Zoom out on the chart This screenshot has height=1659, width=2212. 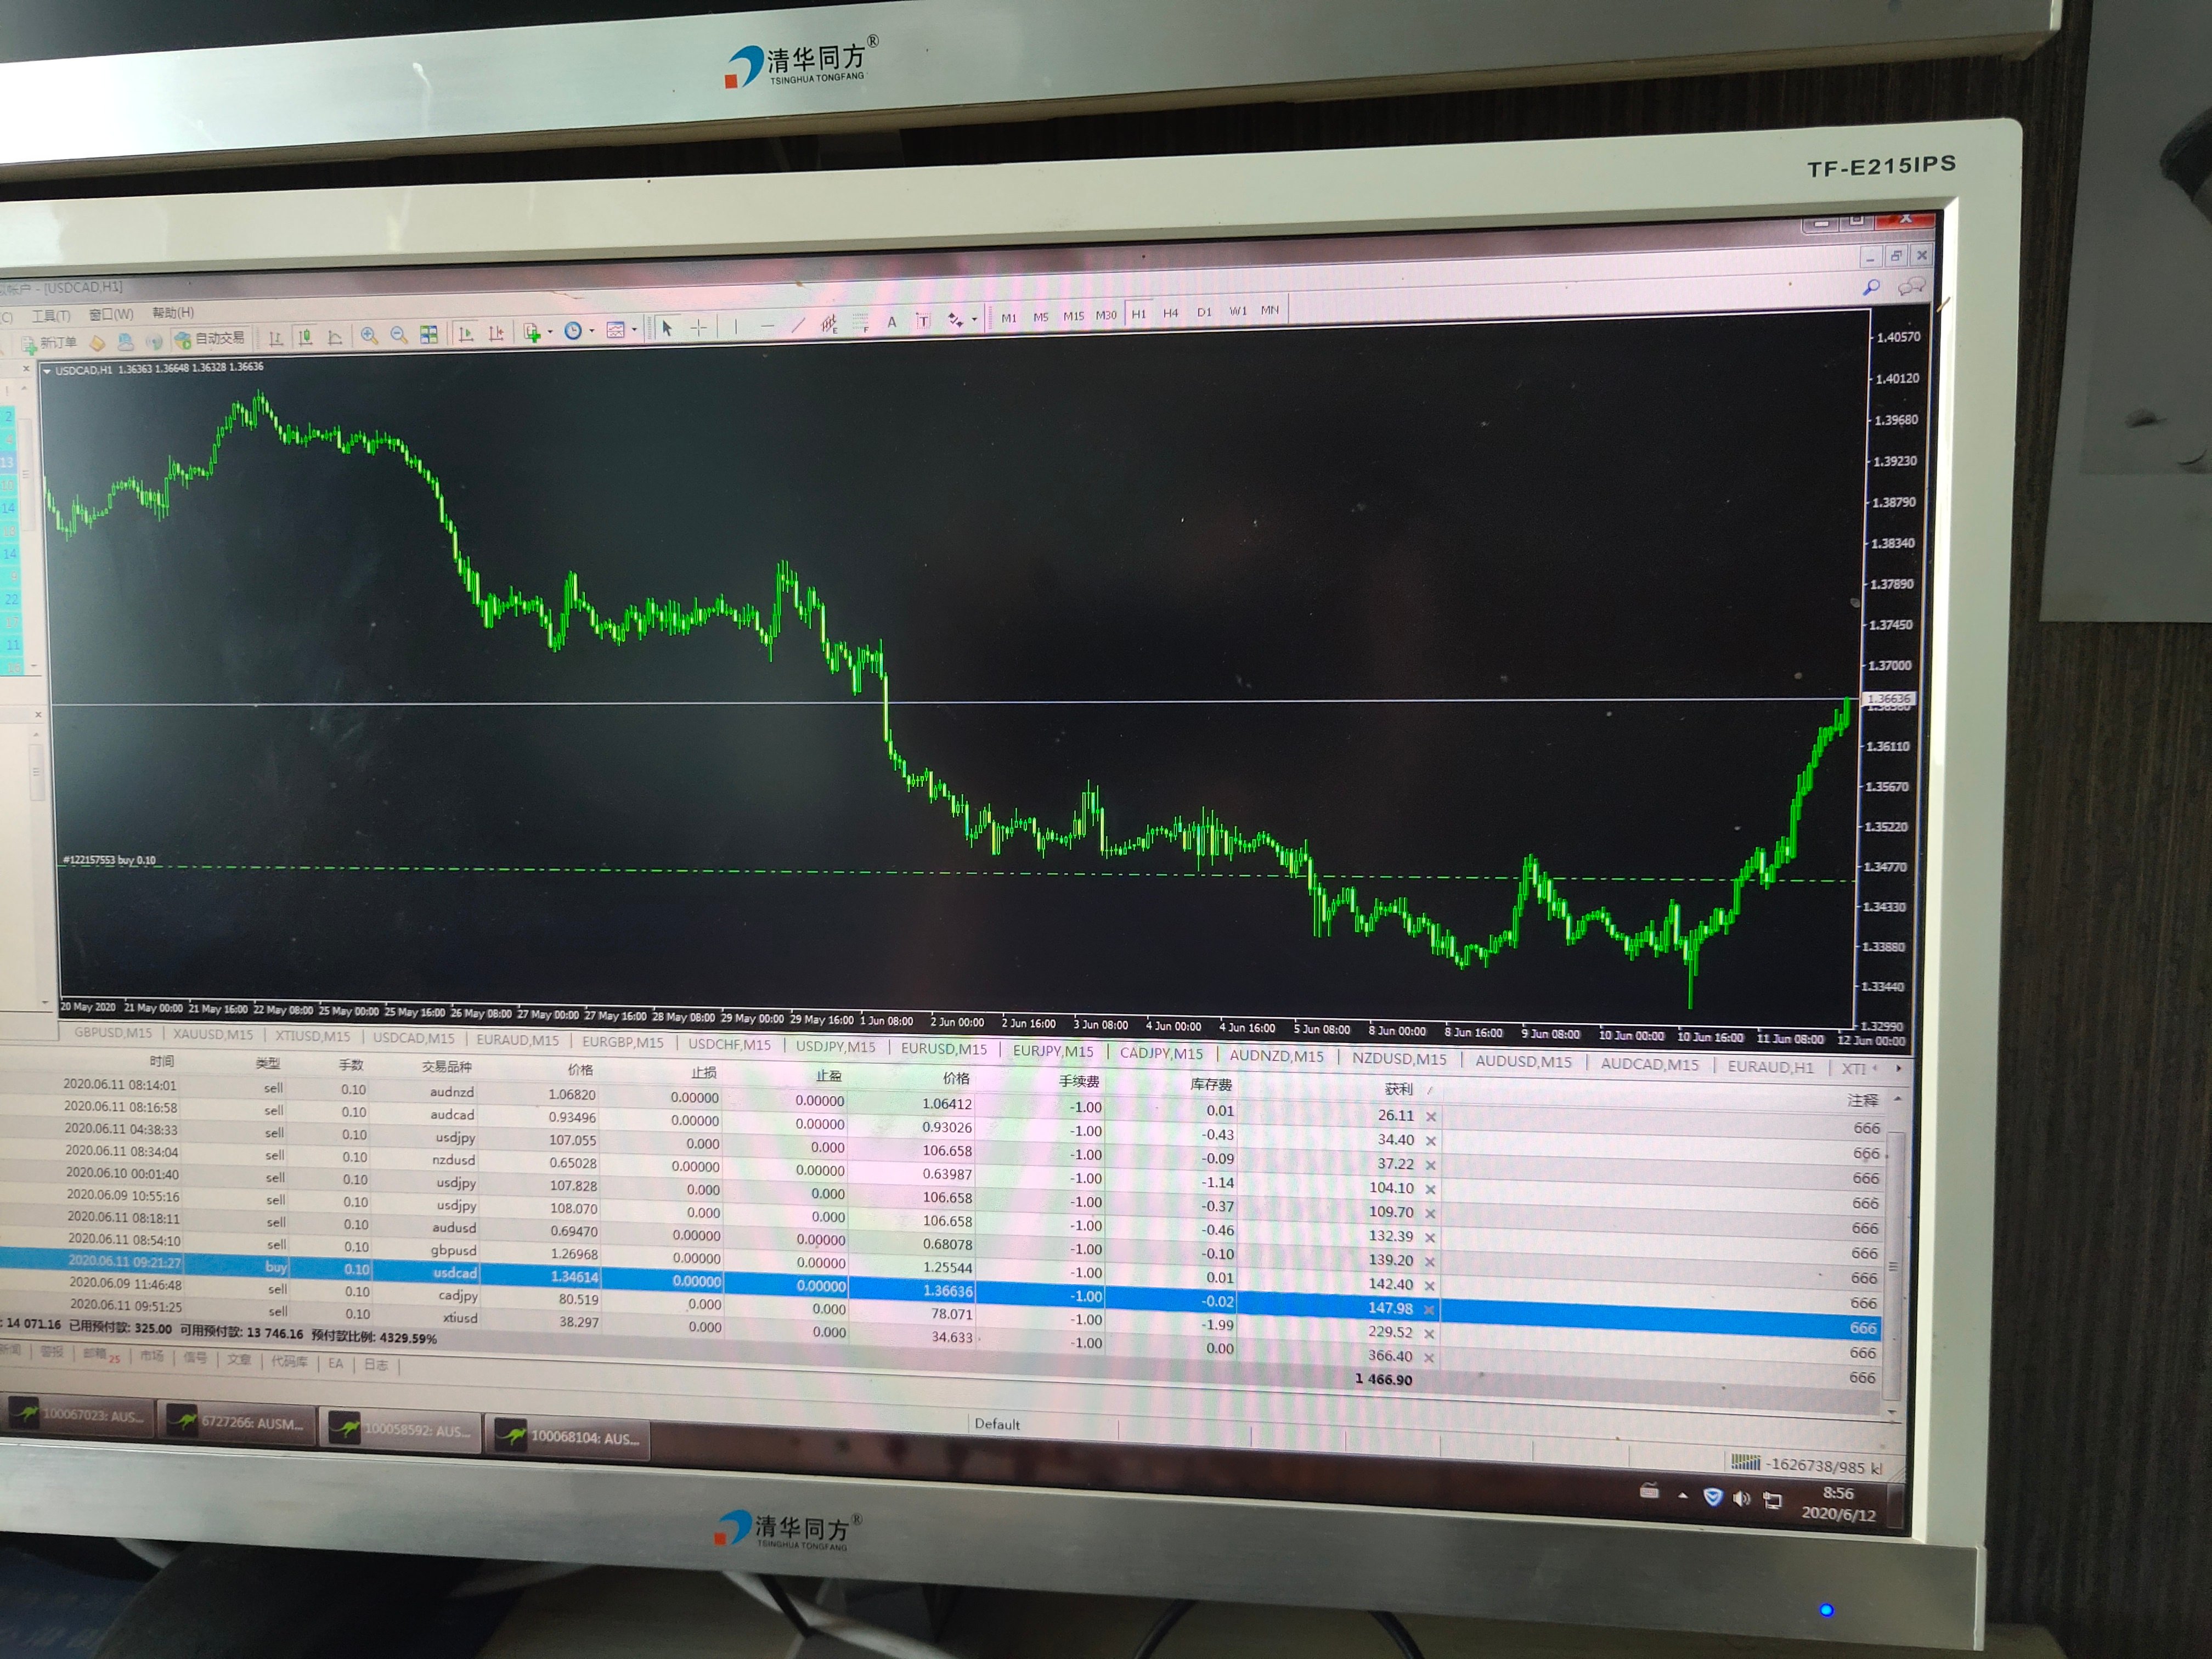point(399,335)
